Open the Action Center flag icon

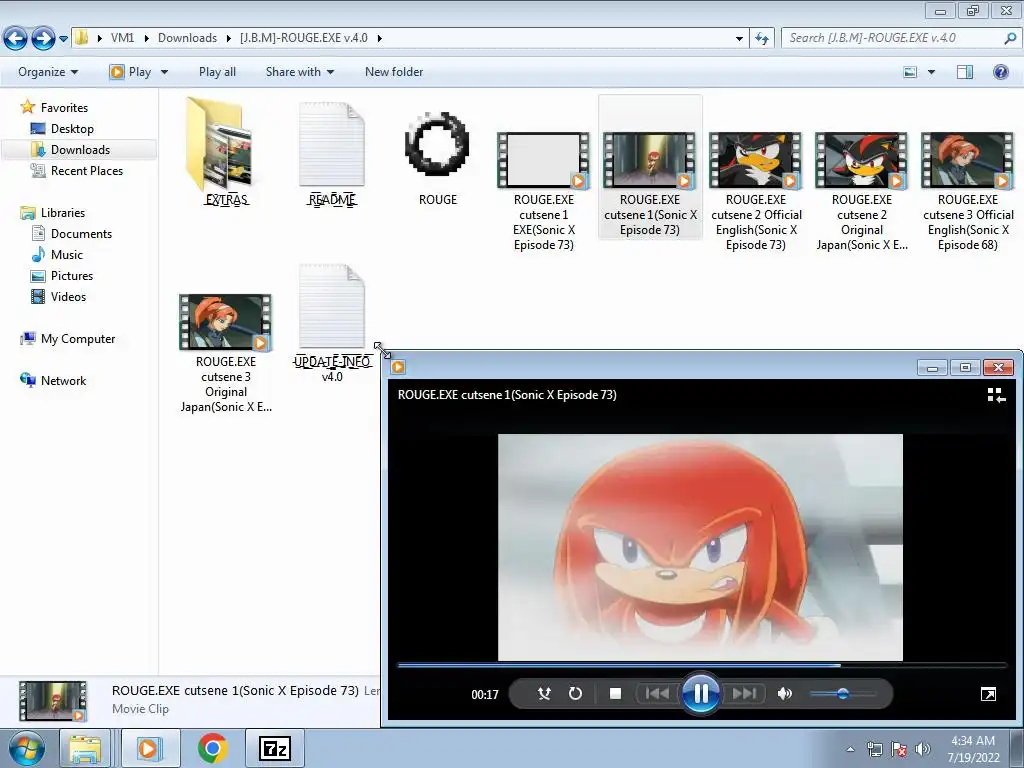click(x=899, y=749)
